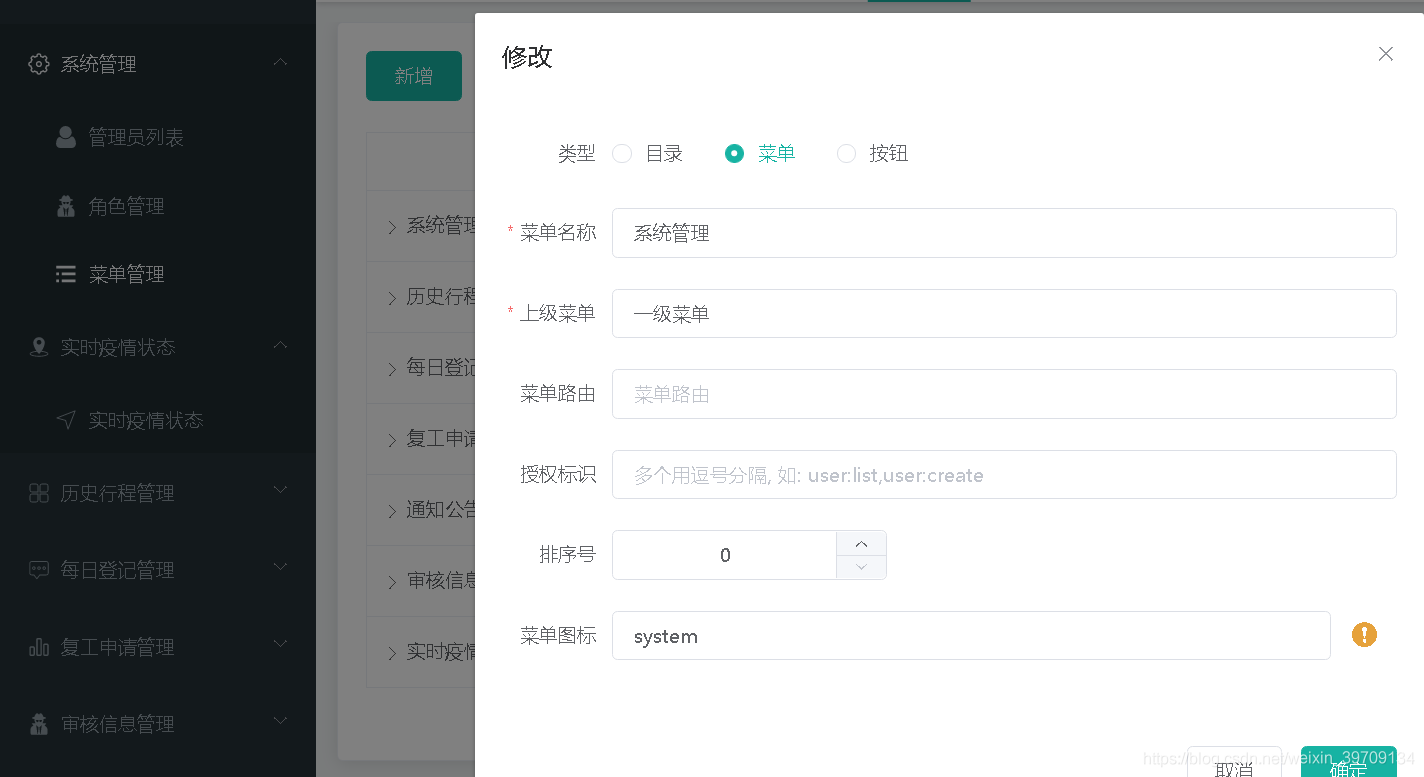The image size is (1424, 777).
Task: Click the paper plane icon in the sidebar
Action: click(66, 420)
